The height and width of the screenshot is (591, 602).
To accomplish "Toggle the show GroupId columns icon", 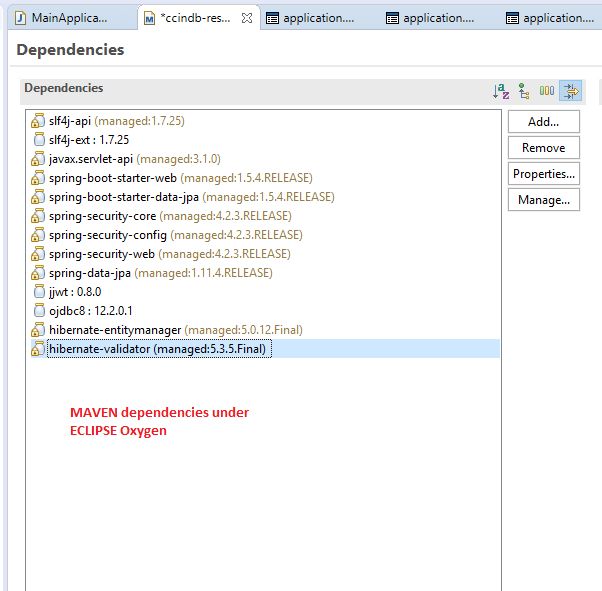I will click(547, 91).
